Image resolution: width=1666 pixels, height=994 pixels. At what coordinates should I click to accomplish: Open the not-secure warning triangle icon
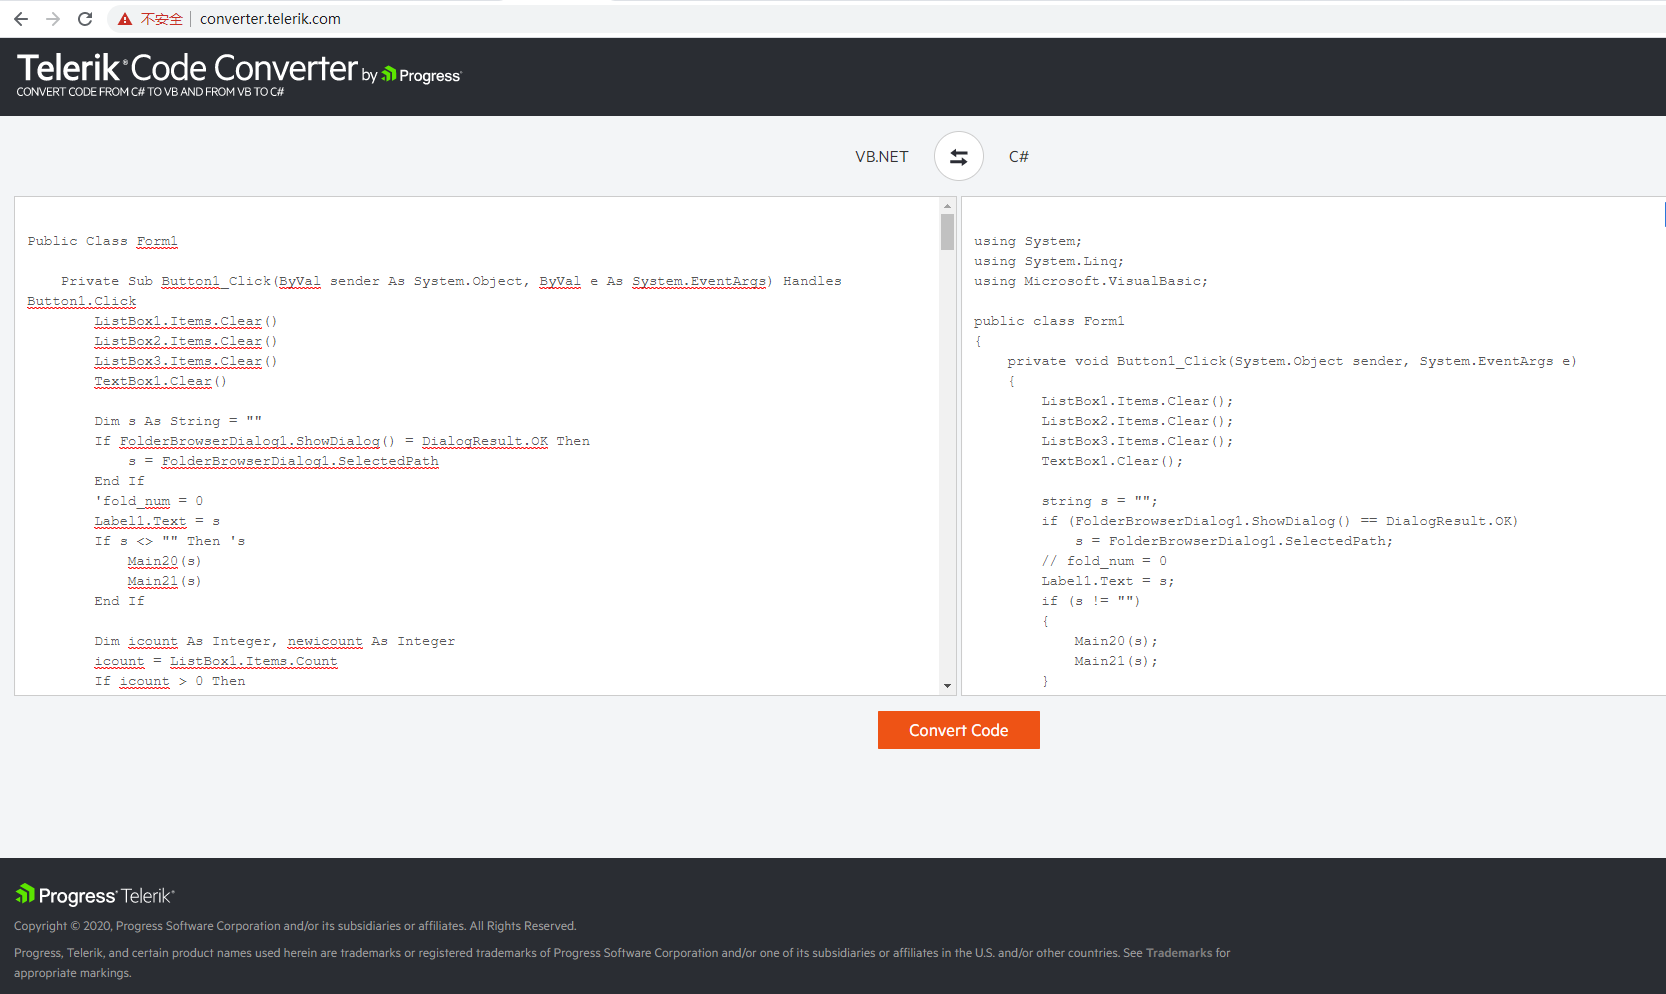[x=125, y=19]
